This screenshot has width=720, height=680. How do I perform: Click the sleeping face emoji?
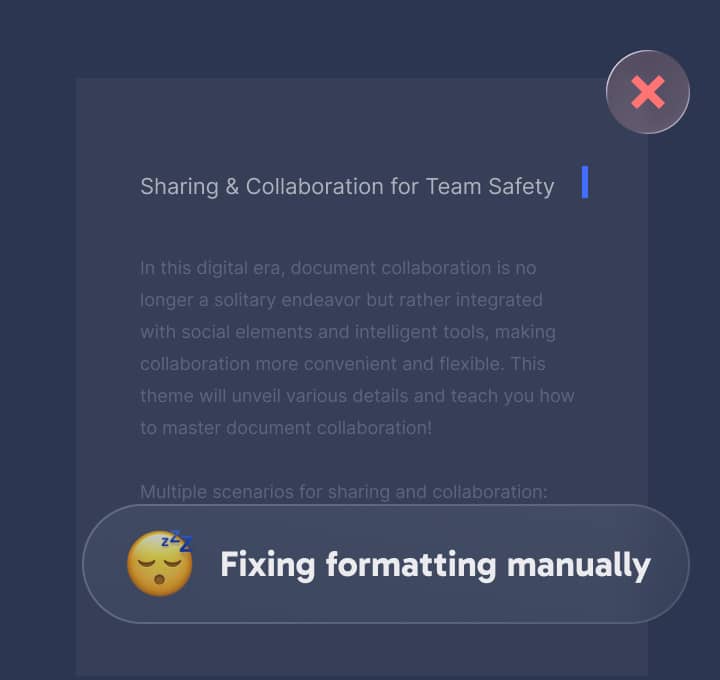[159, 563]
